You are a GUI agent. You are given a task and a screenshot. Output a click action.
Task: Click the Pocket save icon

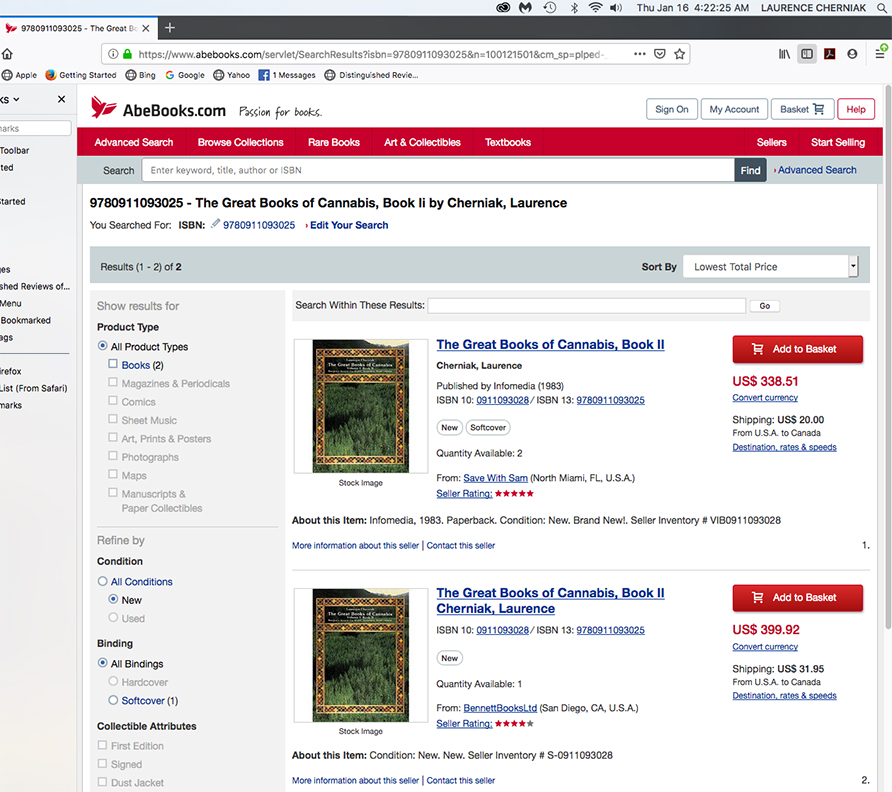660,54
